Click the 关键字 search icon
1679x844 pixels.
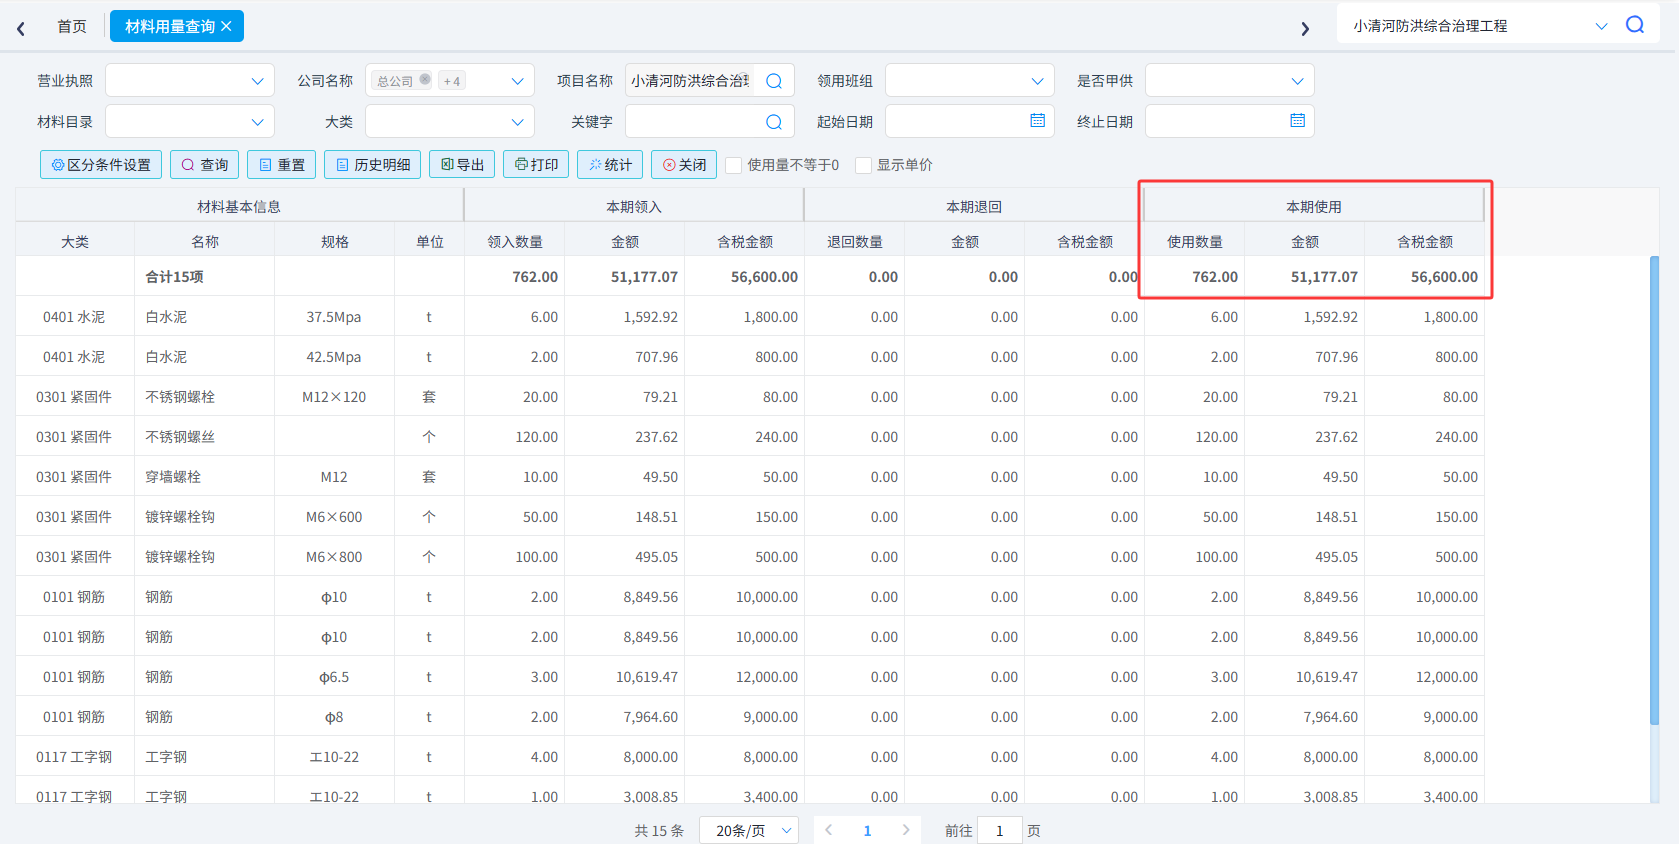tap(774, 122)
